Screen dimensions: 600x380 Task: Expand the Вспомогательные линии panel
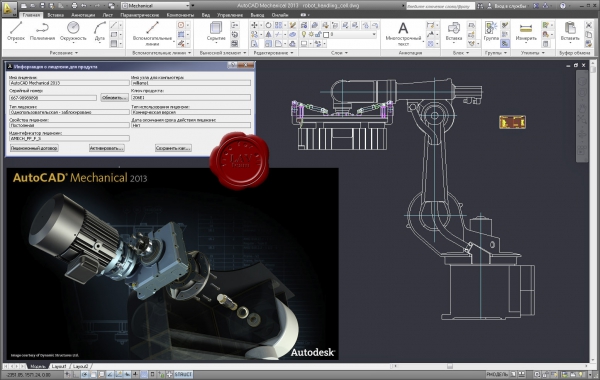click(x=161, y=53)
